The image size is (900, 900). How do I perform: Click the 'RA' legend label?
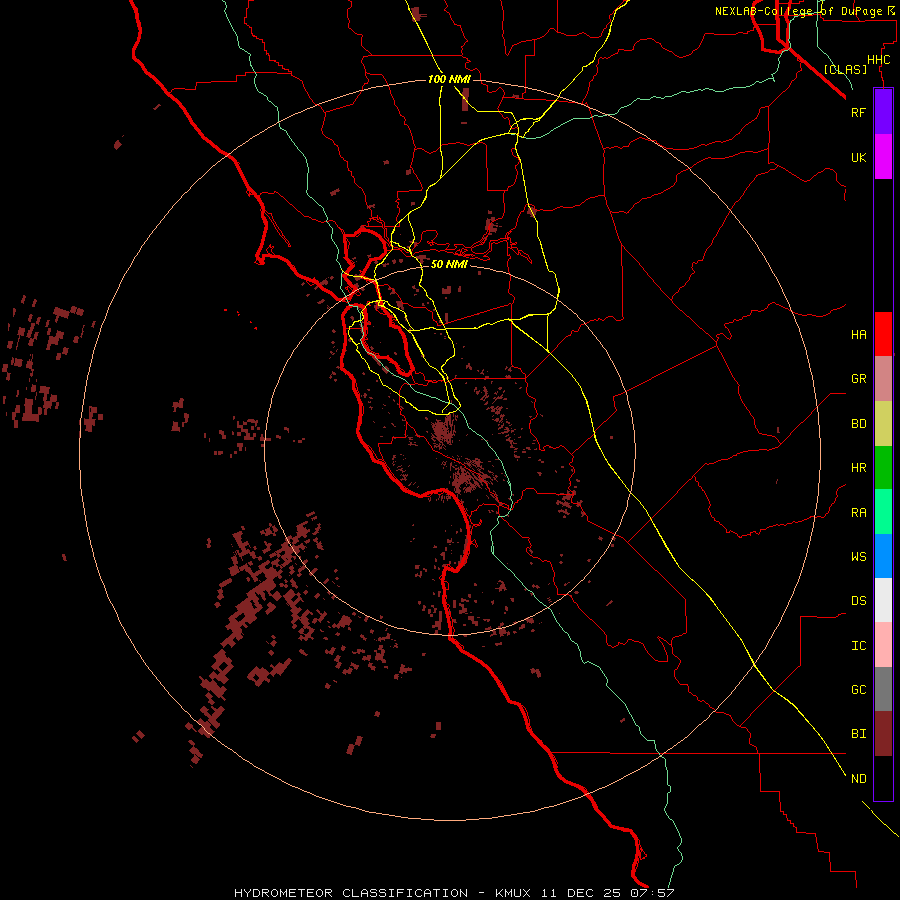click(x=858, y=513)
